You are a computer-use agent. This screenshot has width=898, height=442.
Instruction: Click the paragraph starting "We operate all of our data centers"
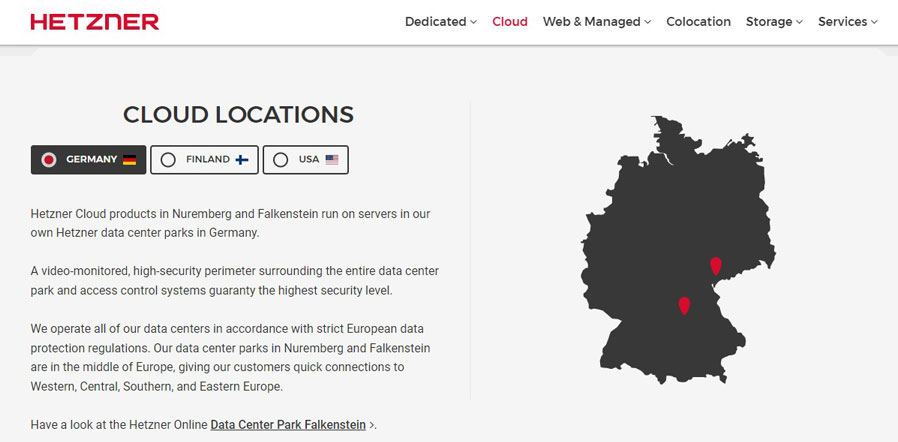(x=230, y=358)
